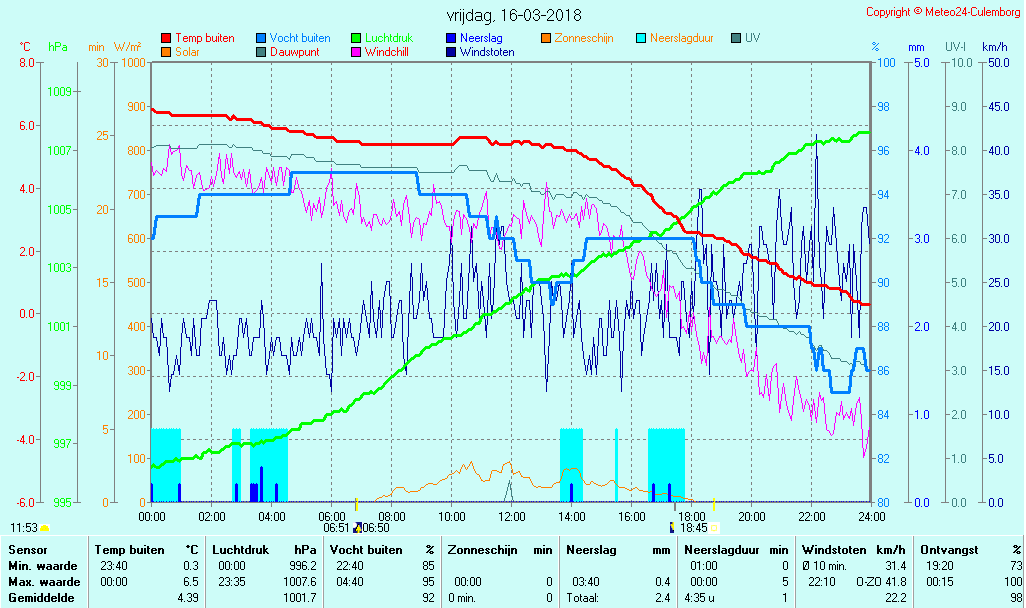Click the UV legend label
Viewport: 1026px width, 608px height.
[752, 38]
